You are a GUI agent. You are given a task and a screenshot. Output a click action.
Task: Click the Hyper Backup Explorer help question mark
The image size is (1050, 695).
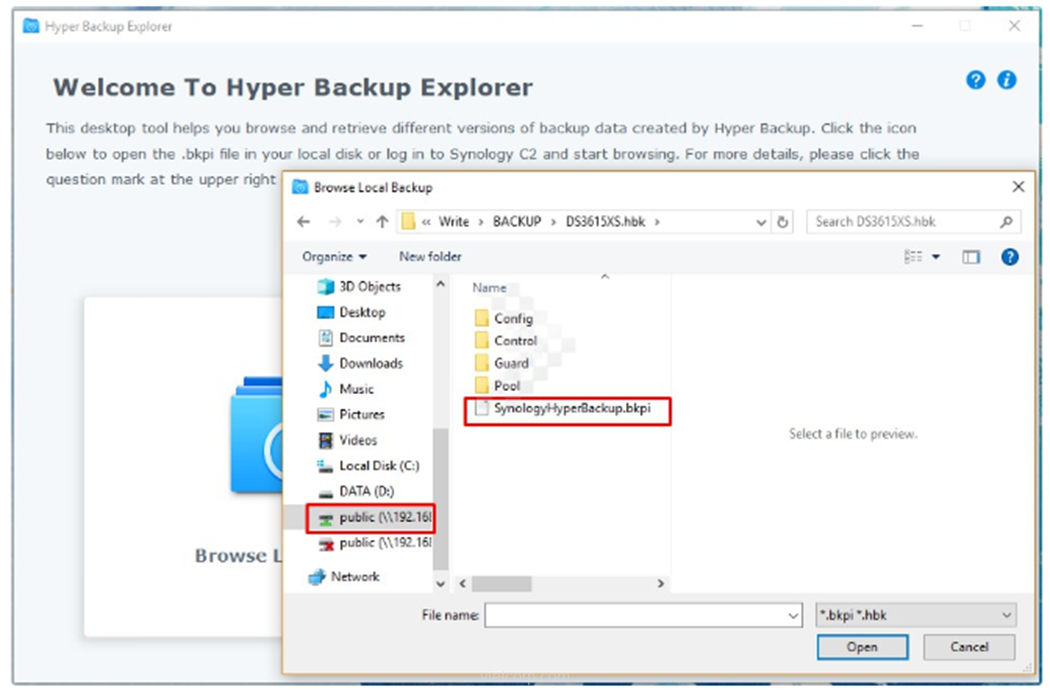975,81
